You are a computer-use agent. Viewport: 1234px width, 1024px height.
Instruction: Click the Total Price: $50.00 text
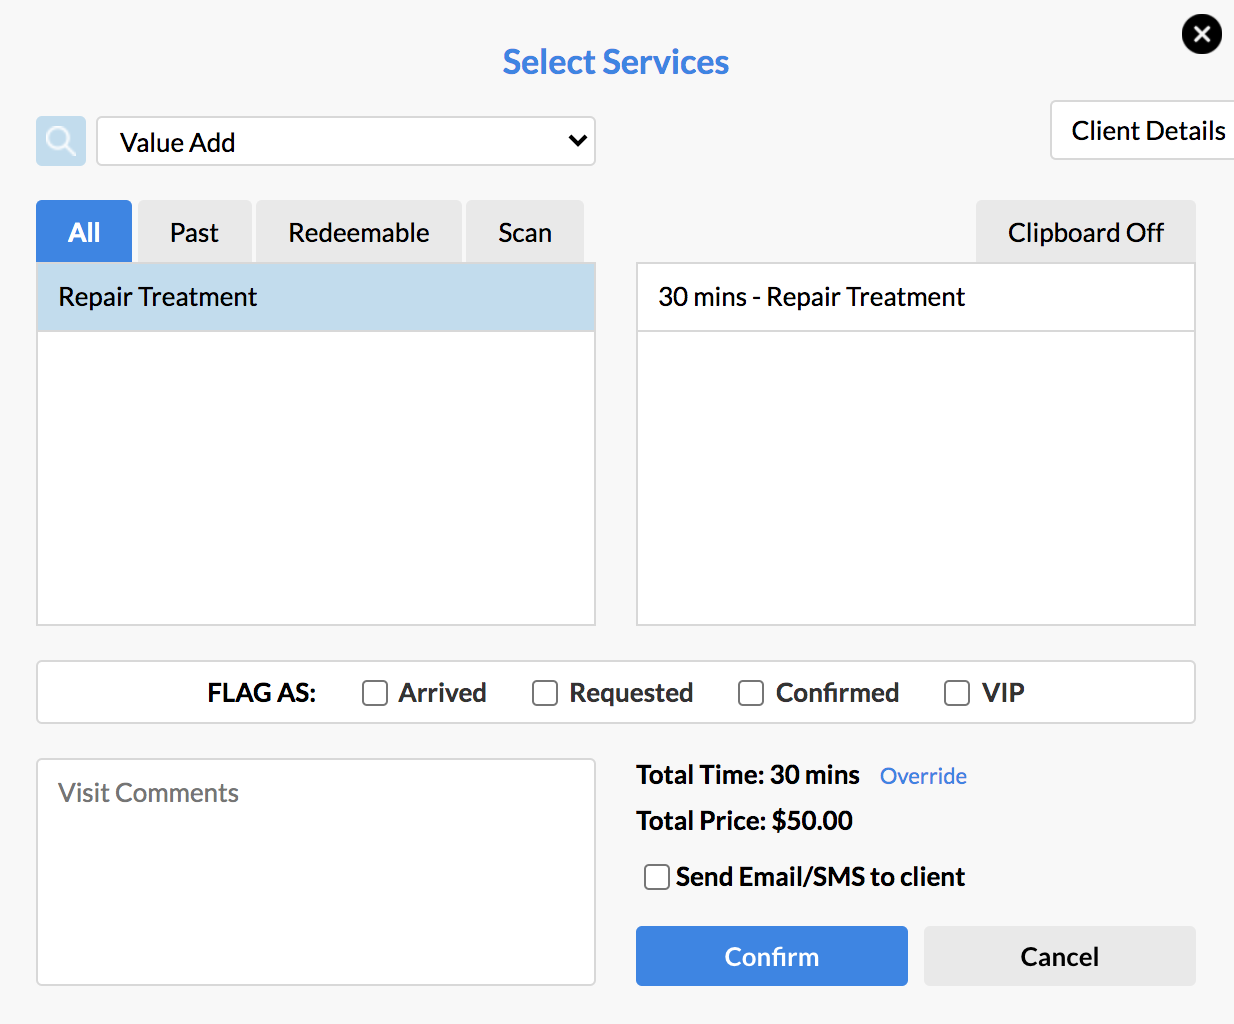(744, 821)
